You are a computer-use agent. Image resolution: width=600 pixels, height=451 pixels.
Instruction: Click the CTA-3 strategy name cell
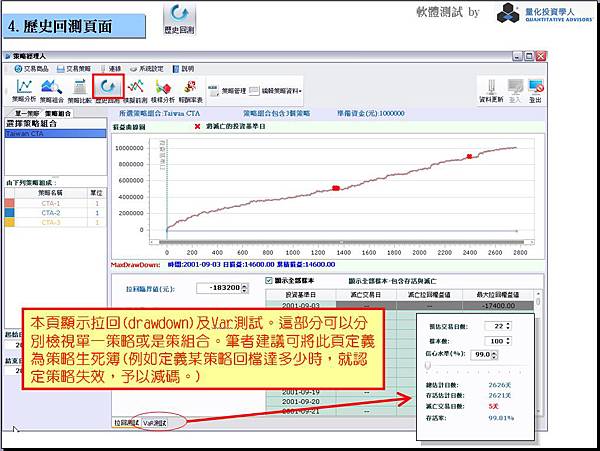pyautogui.click(x=51, y=222)
